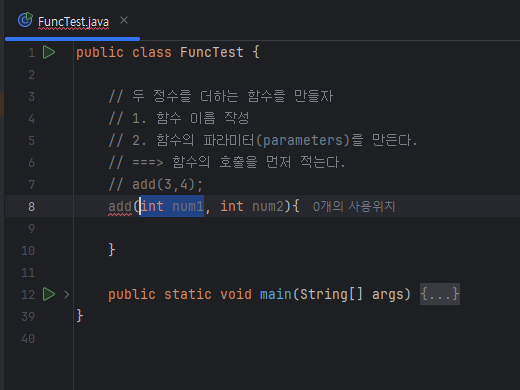Click the comment about parameters on line 5

263,140
